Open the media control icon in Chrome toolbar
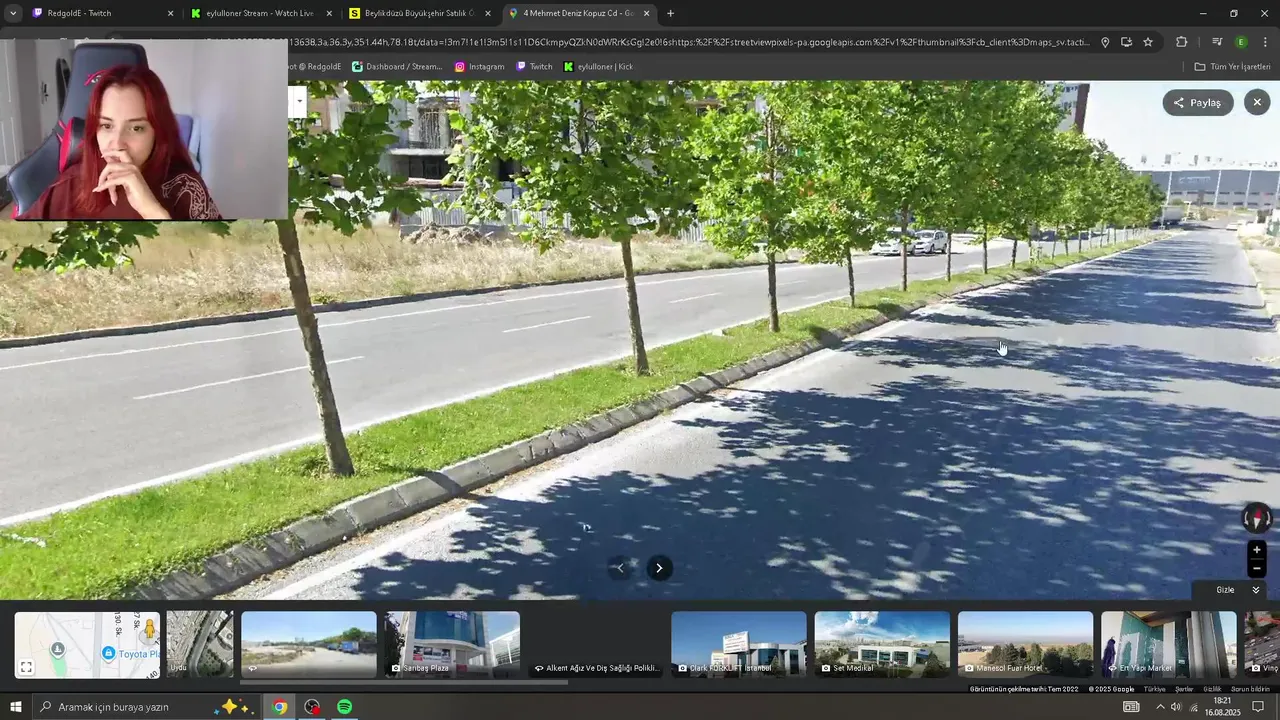Image resolution: width=1280 pixels, height=720 pixels. [1217, 42]
